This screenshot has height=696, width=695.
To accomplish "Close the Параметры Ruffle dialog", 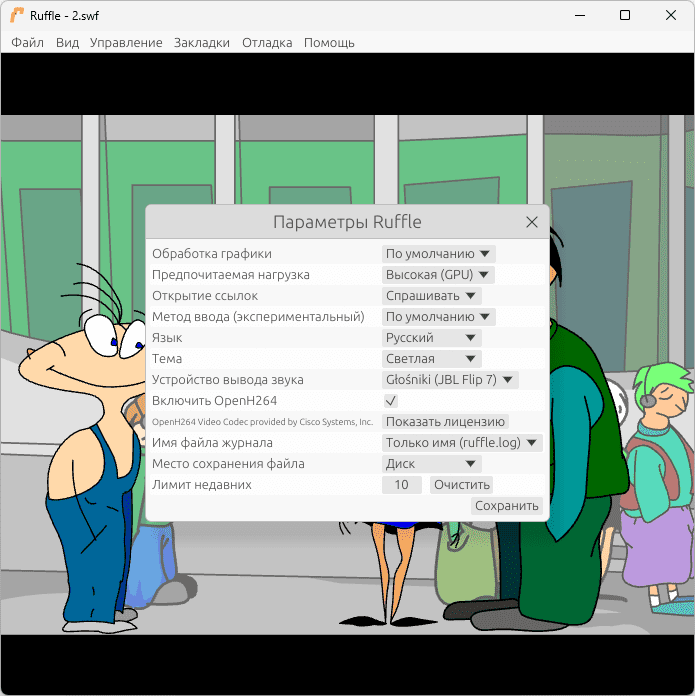I will click(x=532, y=222).
